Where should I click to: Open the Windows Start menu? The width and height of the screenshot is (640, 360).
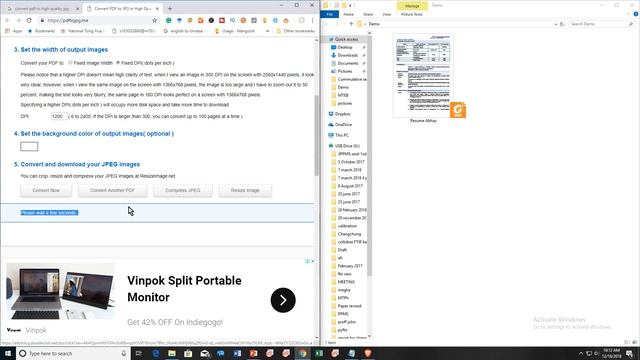(x=8, y=353)
